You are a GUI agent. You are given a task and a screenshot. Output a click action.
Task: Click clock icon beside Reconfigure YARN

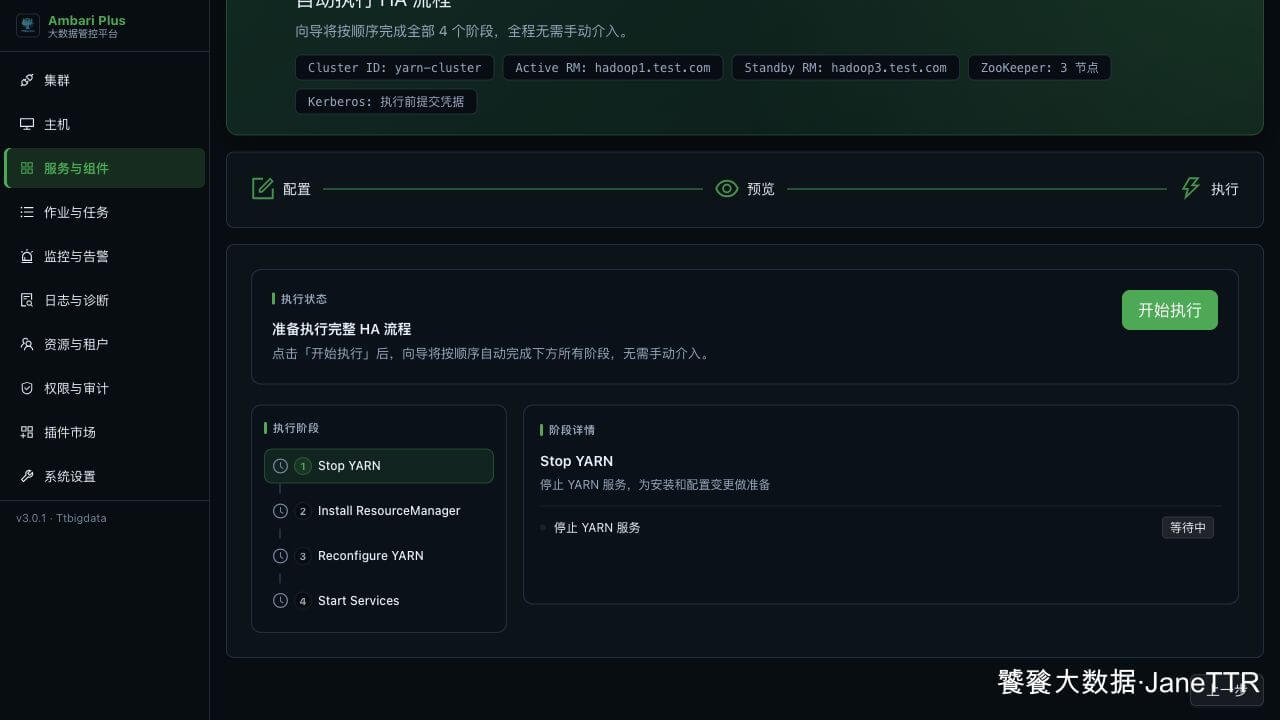click(280, 556)
